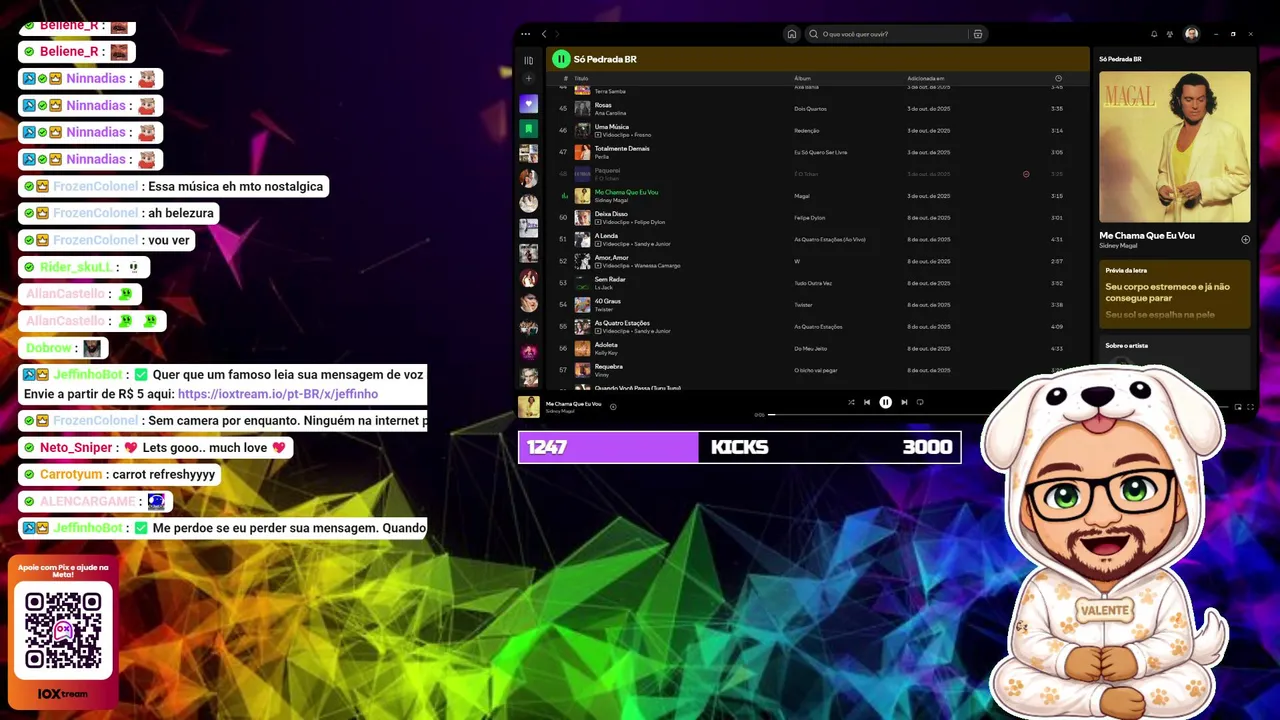This screenshot has width=1280, height=720.
Task: Click the now-playing album thumbnail in player bar
Action: 528,406
